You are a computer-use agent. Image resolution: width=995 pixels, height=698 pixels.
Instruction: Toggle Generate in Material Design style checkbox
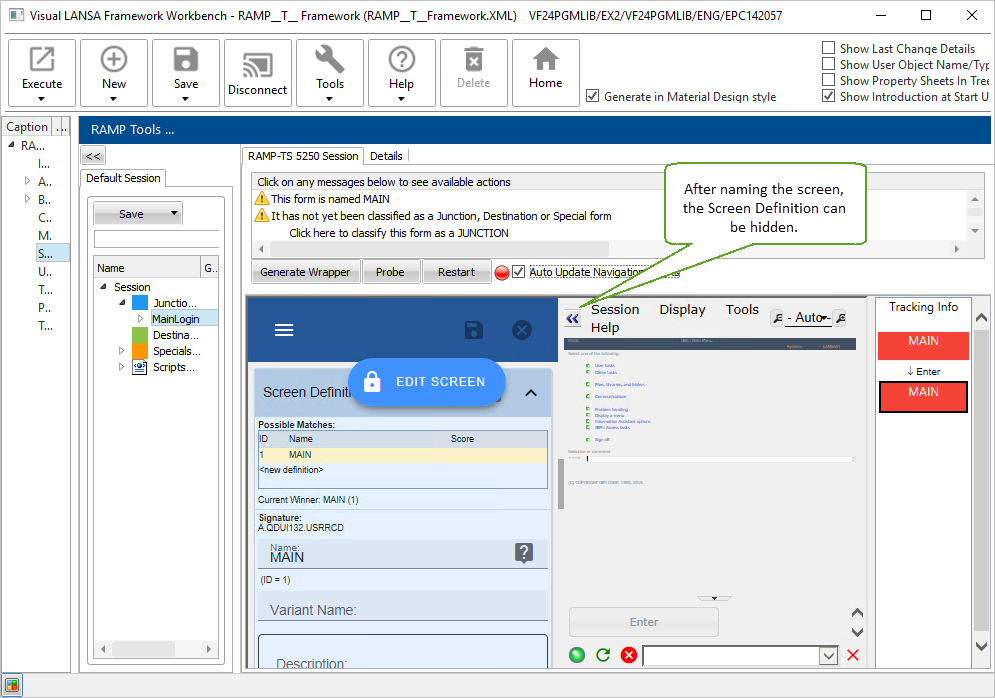(x=593, y=96)
